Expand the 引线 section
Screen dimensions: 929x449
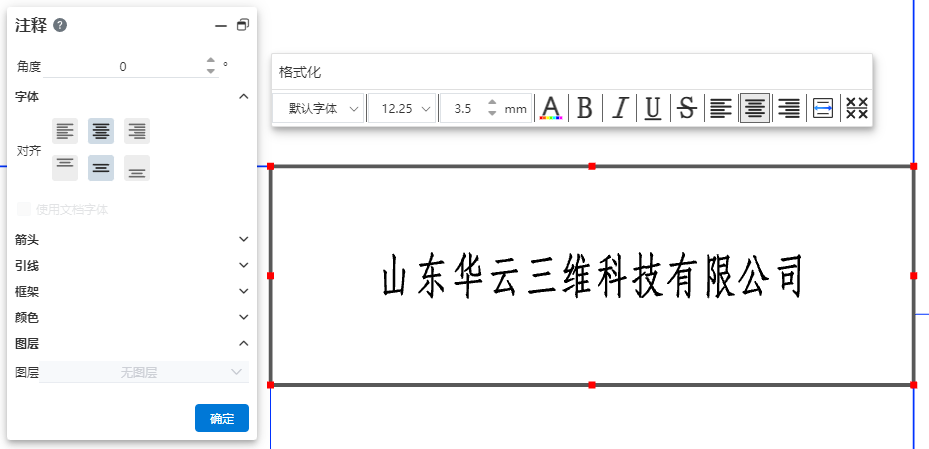tap(243, 265)
